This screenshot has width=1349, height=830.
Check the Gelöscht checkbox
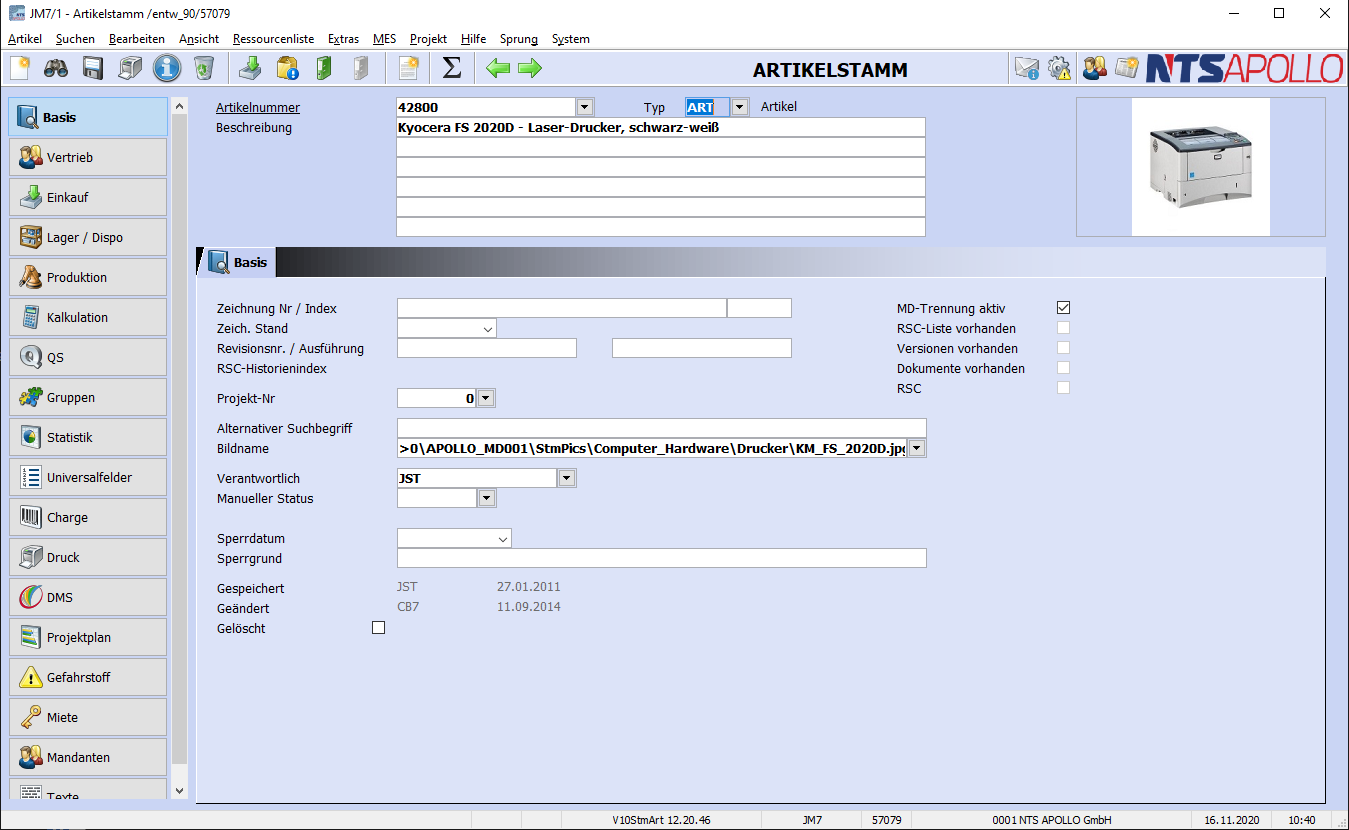click(x=378, y=628)
